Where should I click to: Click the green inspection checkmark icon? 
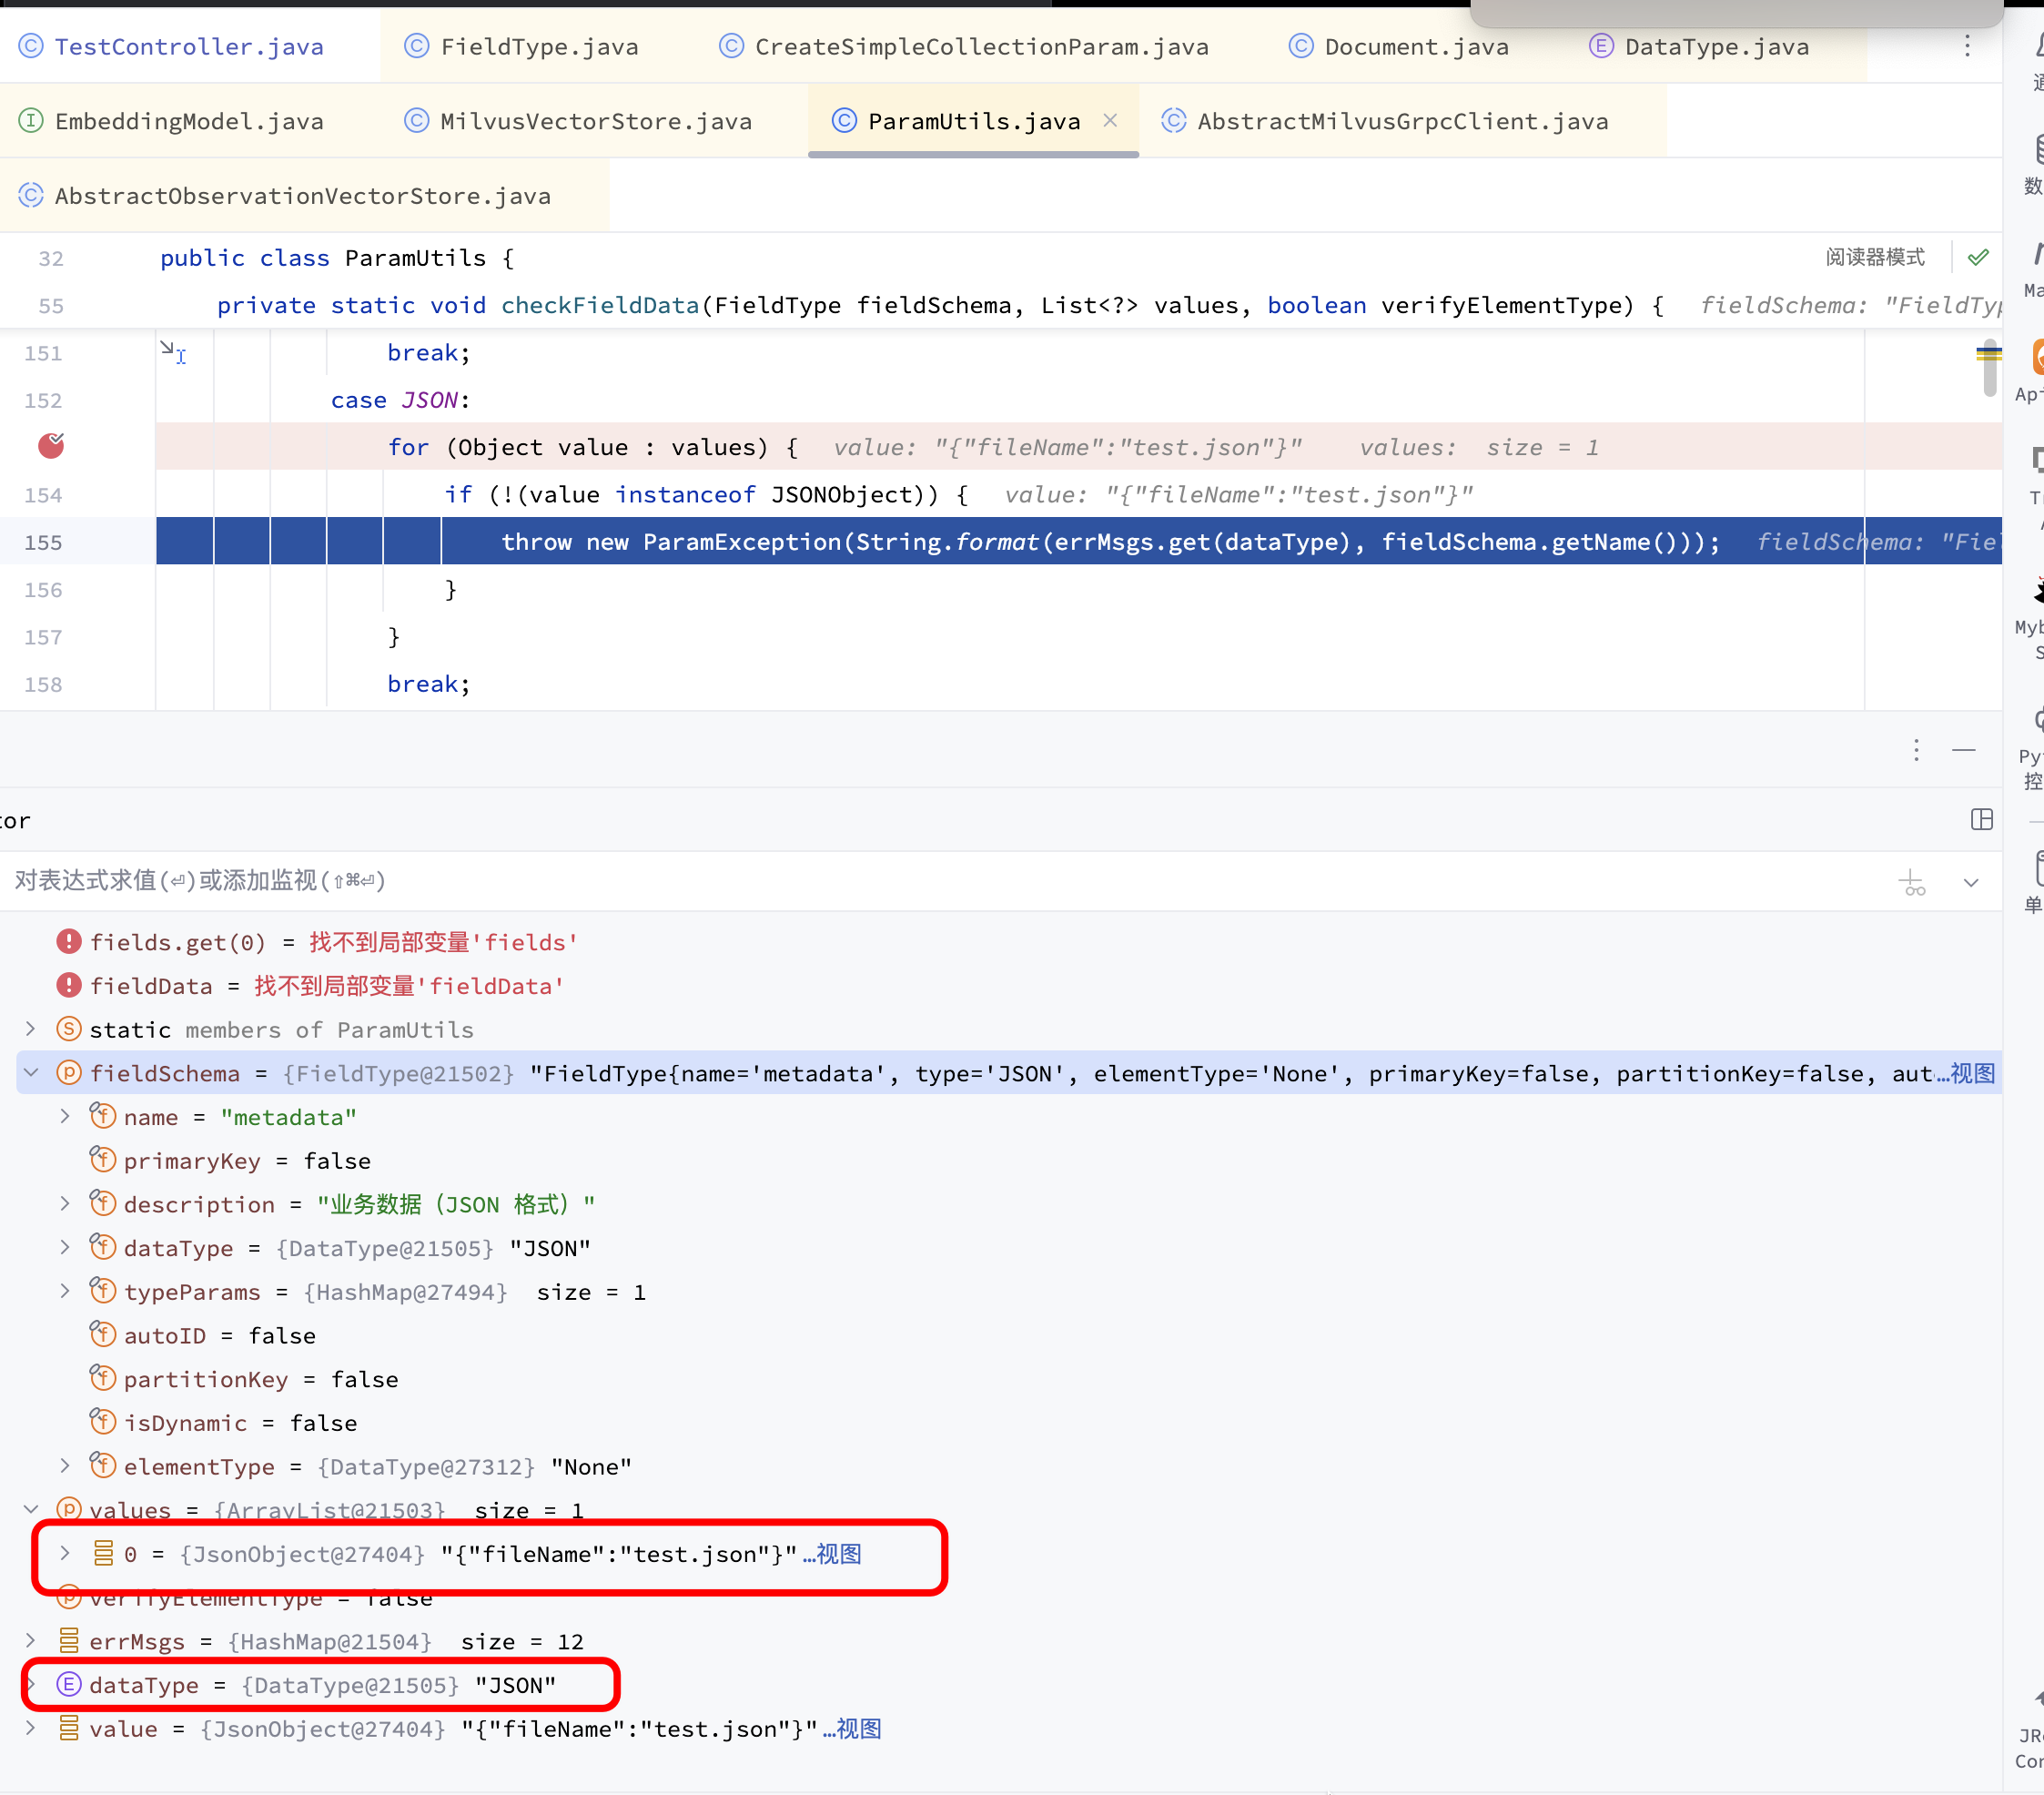1977,258
